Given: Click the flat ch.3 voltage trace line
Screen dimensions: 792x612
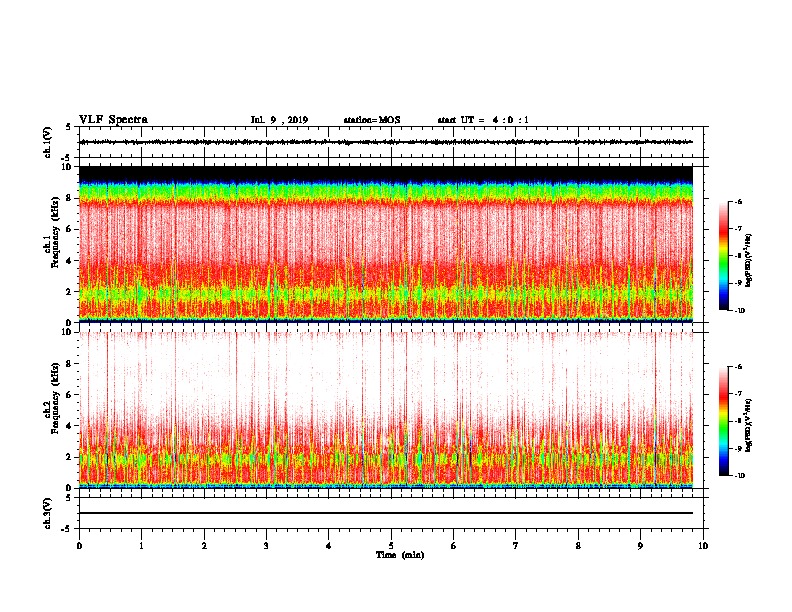Looking at the screenshot, I should click(x=386, y=513).
